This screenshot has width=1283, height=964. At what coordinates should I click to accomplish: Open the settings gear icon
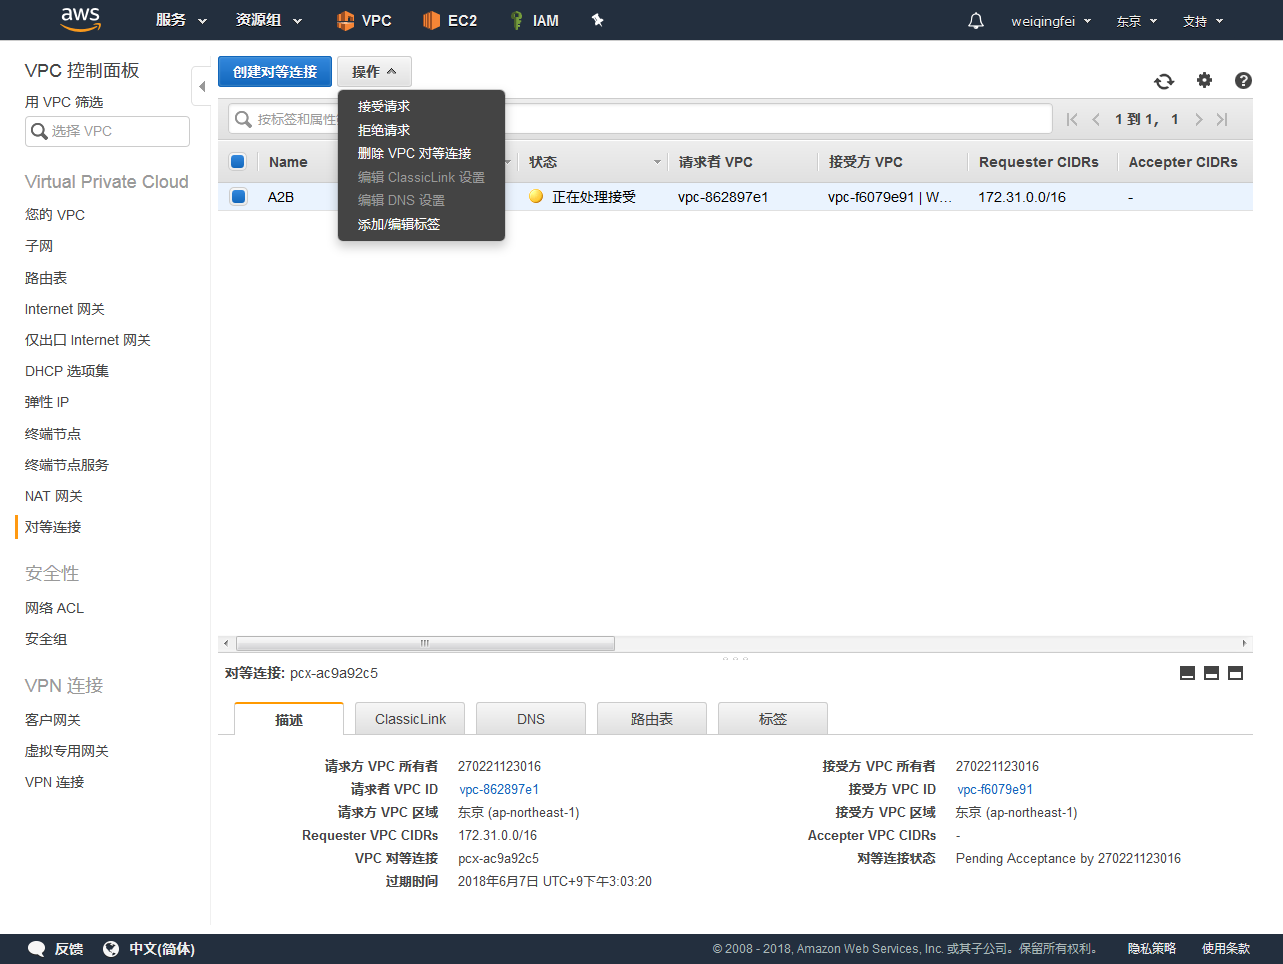(1204, 80)
